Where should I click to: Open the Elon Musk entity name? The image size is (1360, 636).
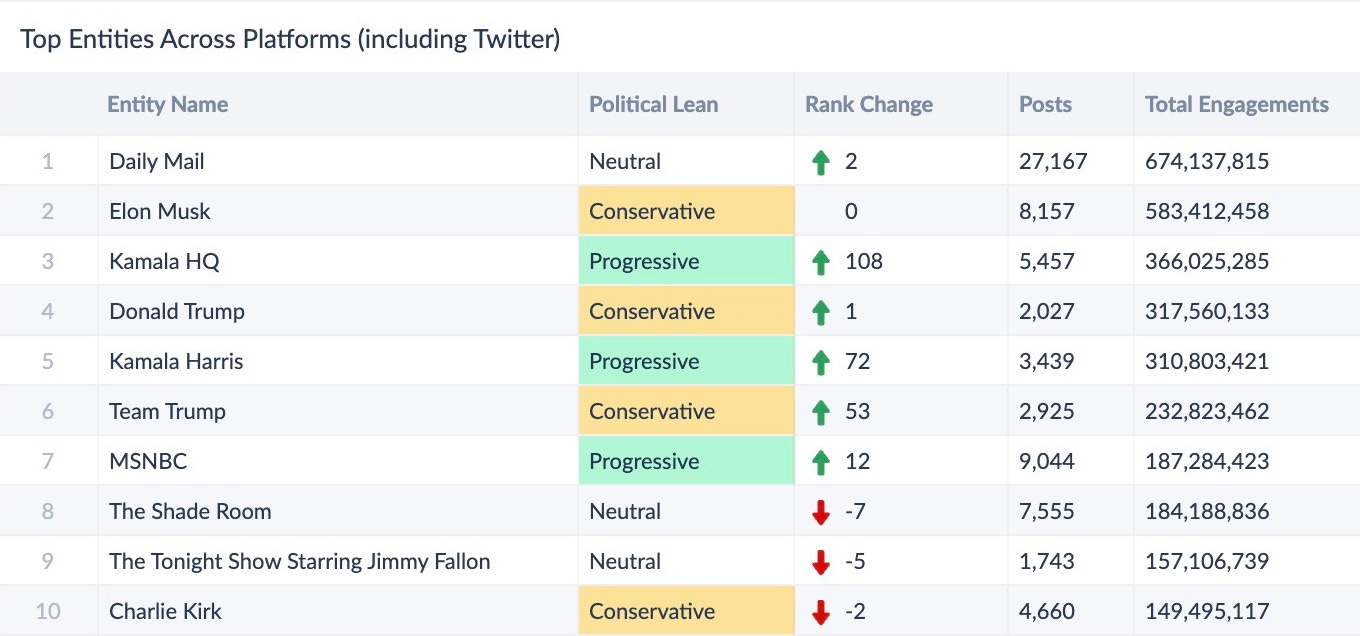tap(160, 211)
